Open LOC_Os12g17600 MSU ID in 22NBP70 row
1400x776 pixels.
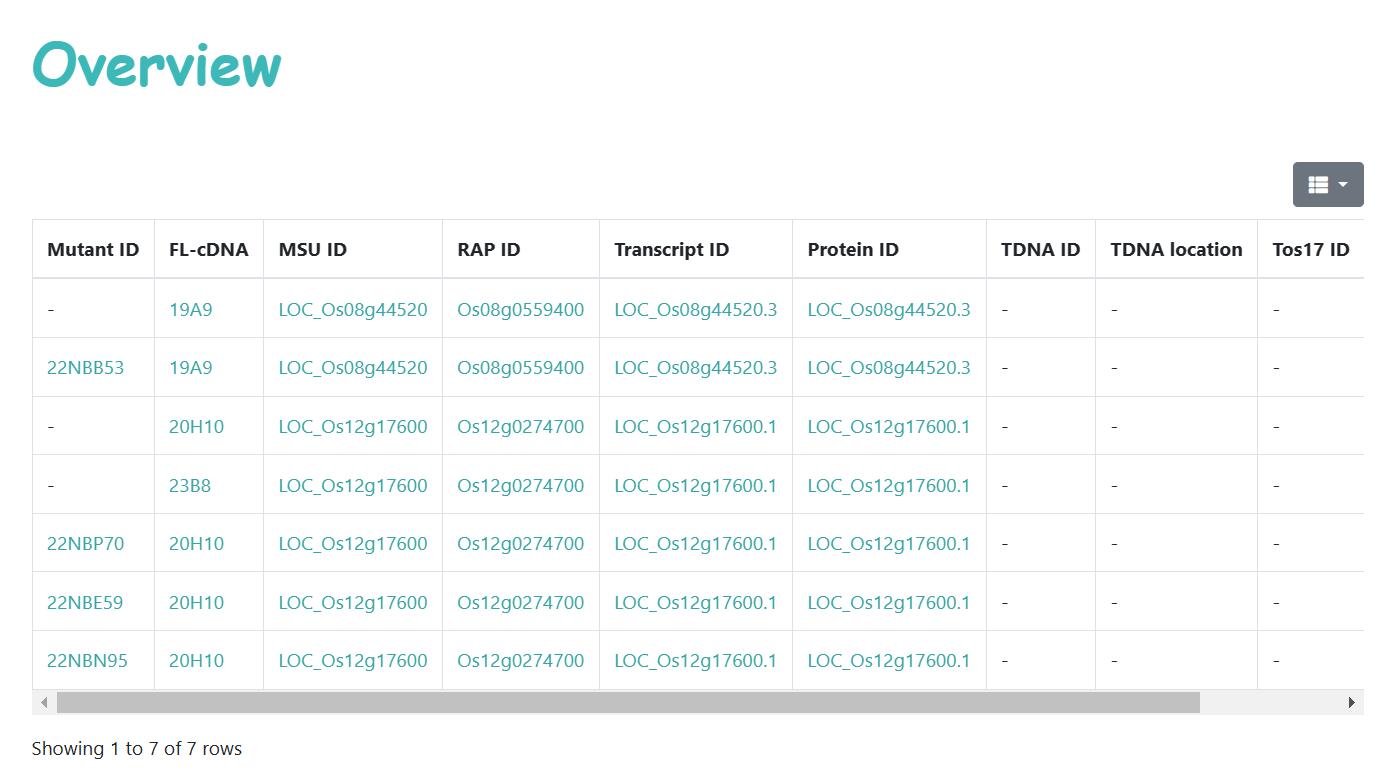click(x=353, y=544)
